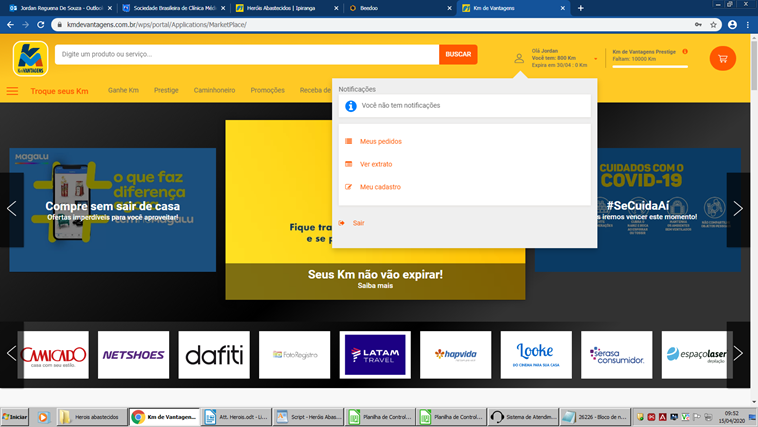Switch to Sociedade Brasileira de Clínica tab
The width and height of the screenshot is (758, 427).
pos(174,8)
